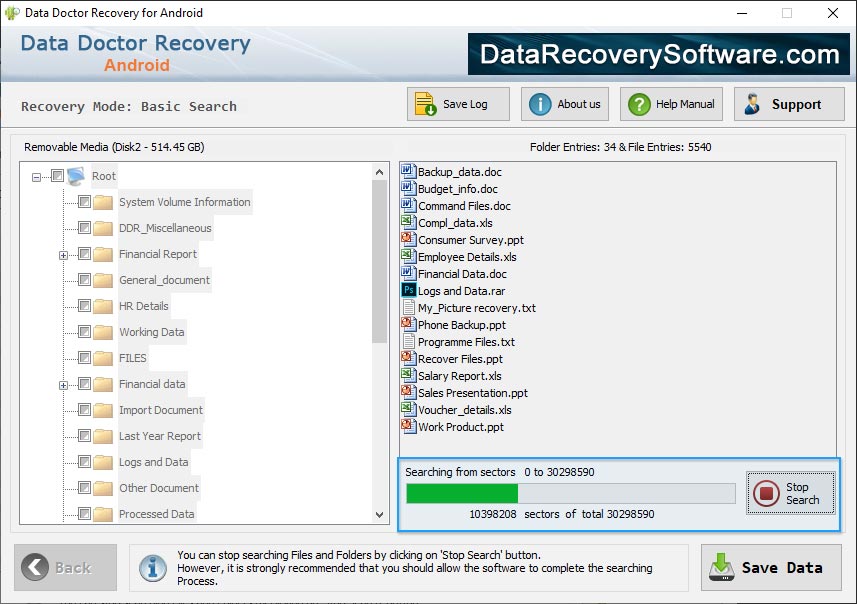
Task: Click the text icon beside Programme Files.txt
Action: (408, 342)
